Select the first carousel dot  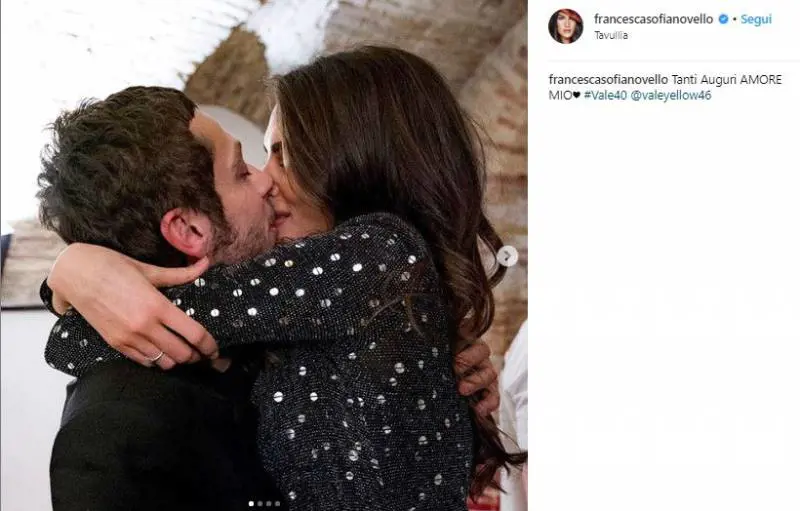(251, 503)
